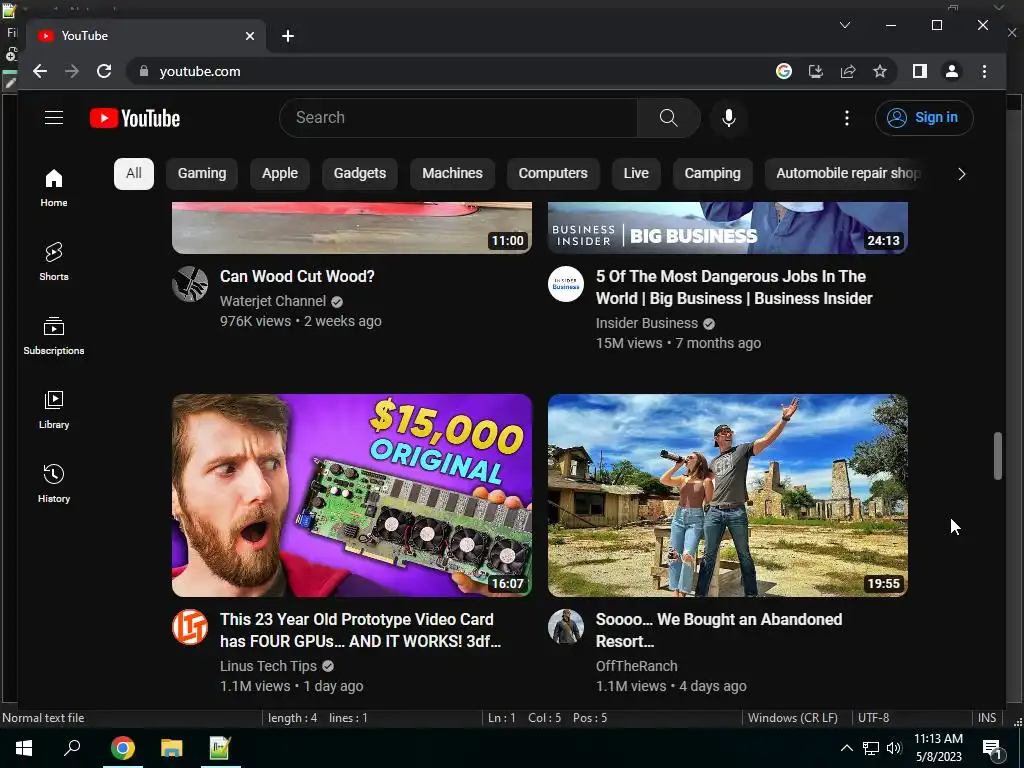Click the install app icon
Screen dimensions: 1024x768
816,71
